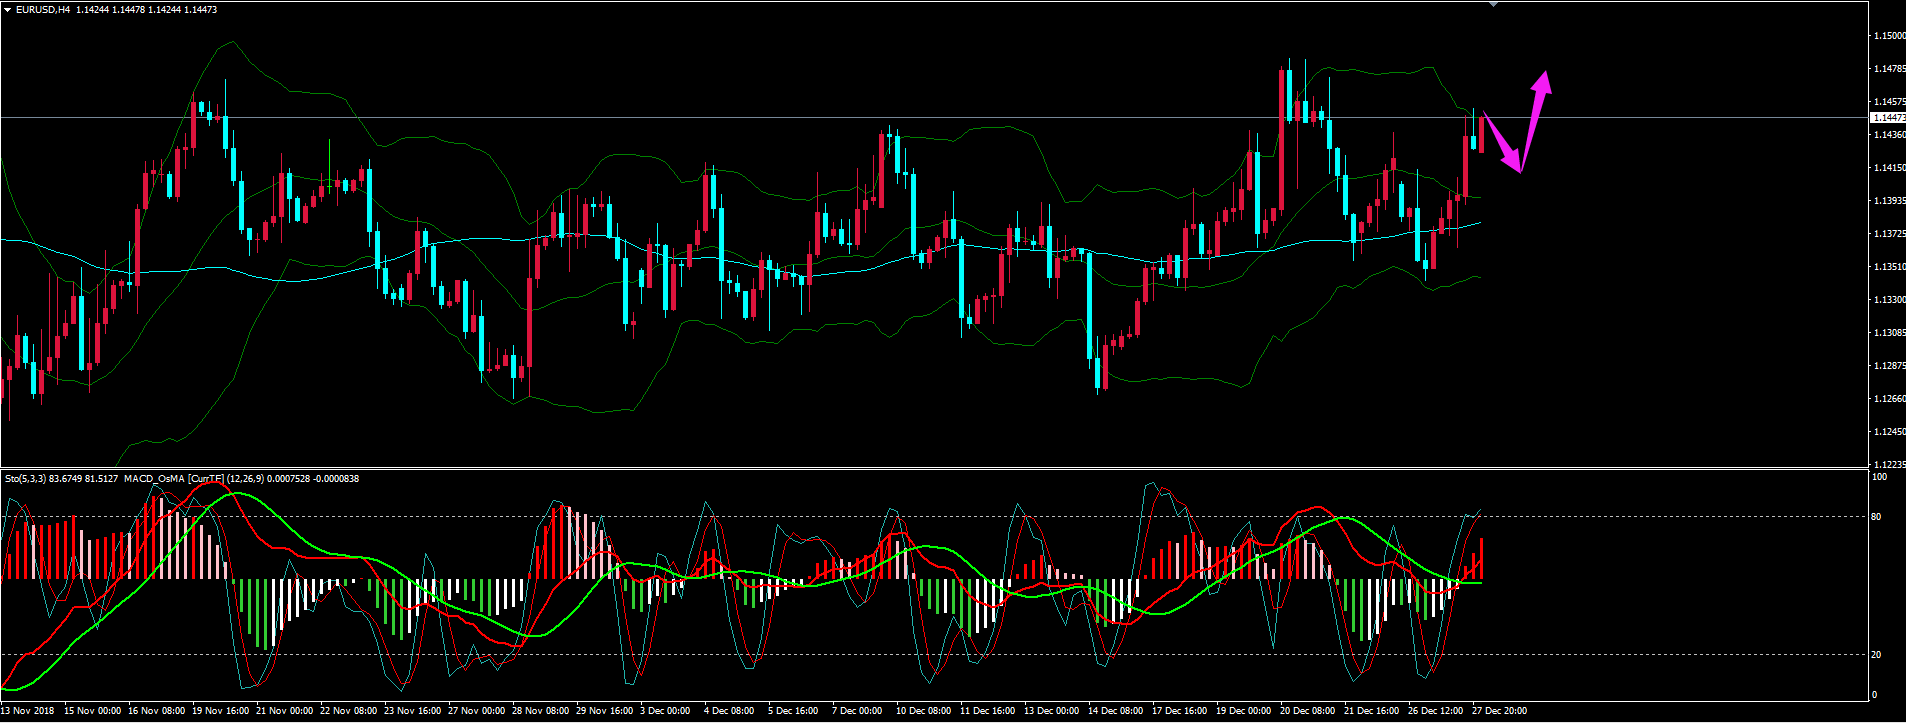The height and width of the screenshot is (724, 1906).
Task: Click the 21 Dec 16:00 time label
Action: 1372,711
